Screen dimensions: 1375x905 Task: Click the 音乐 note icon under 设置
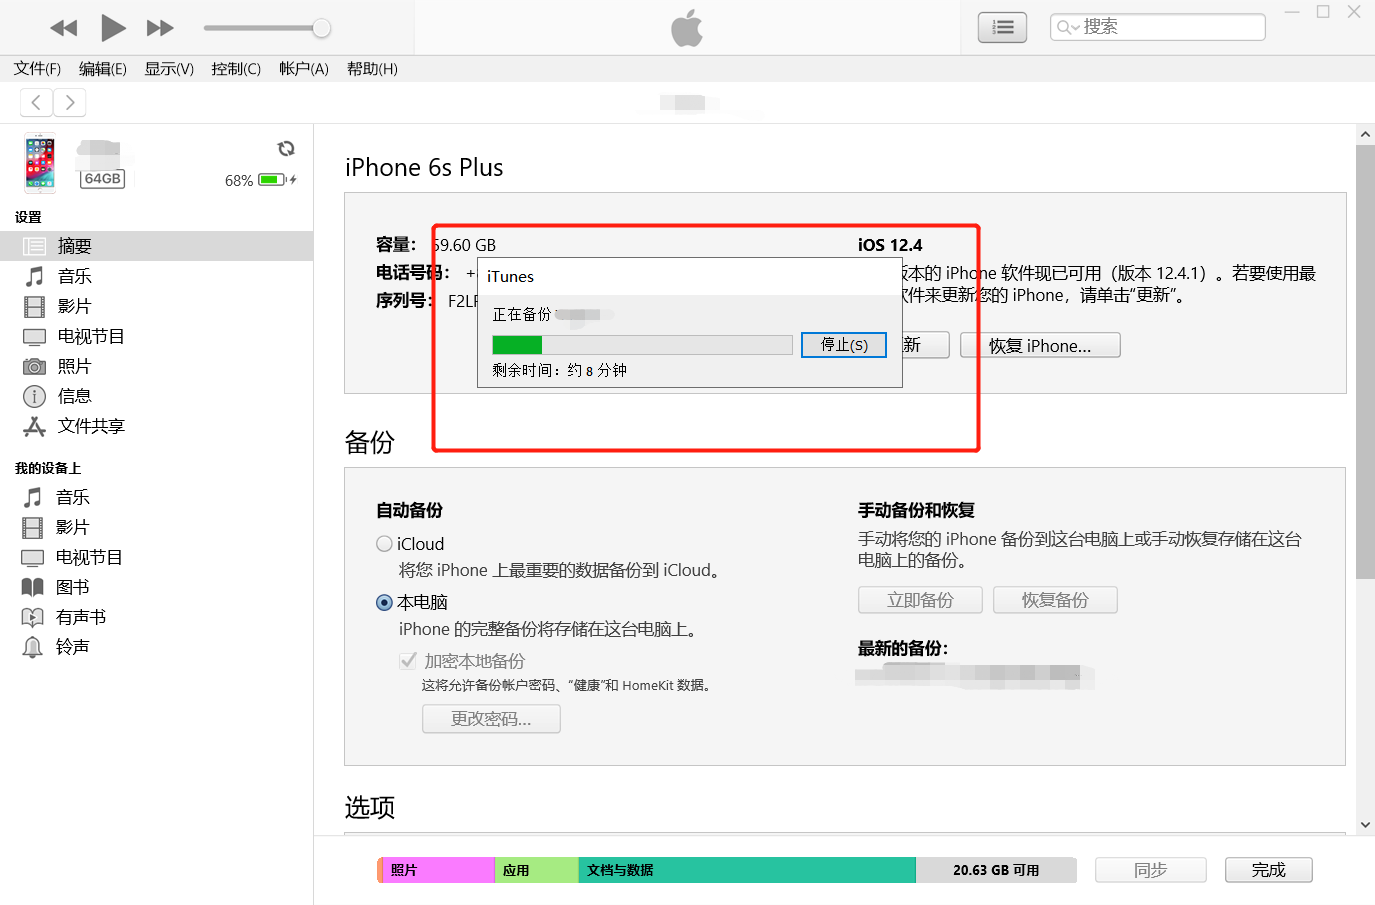pos(35,276)
